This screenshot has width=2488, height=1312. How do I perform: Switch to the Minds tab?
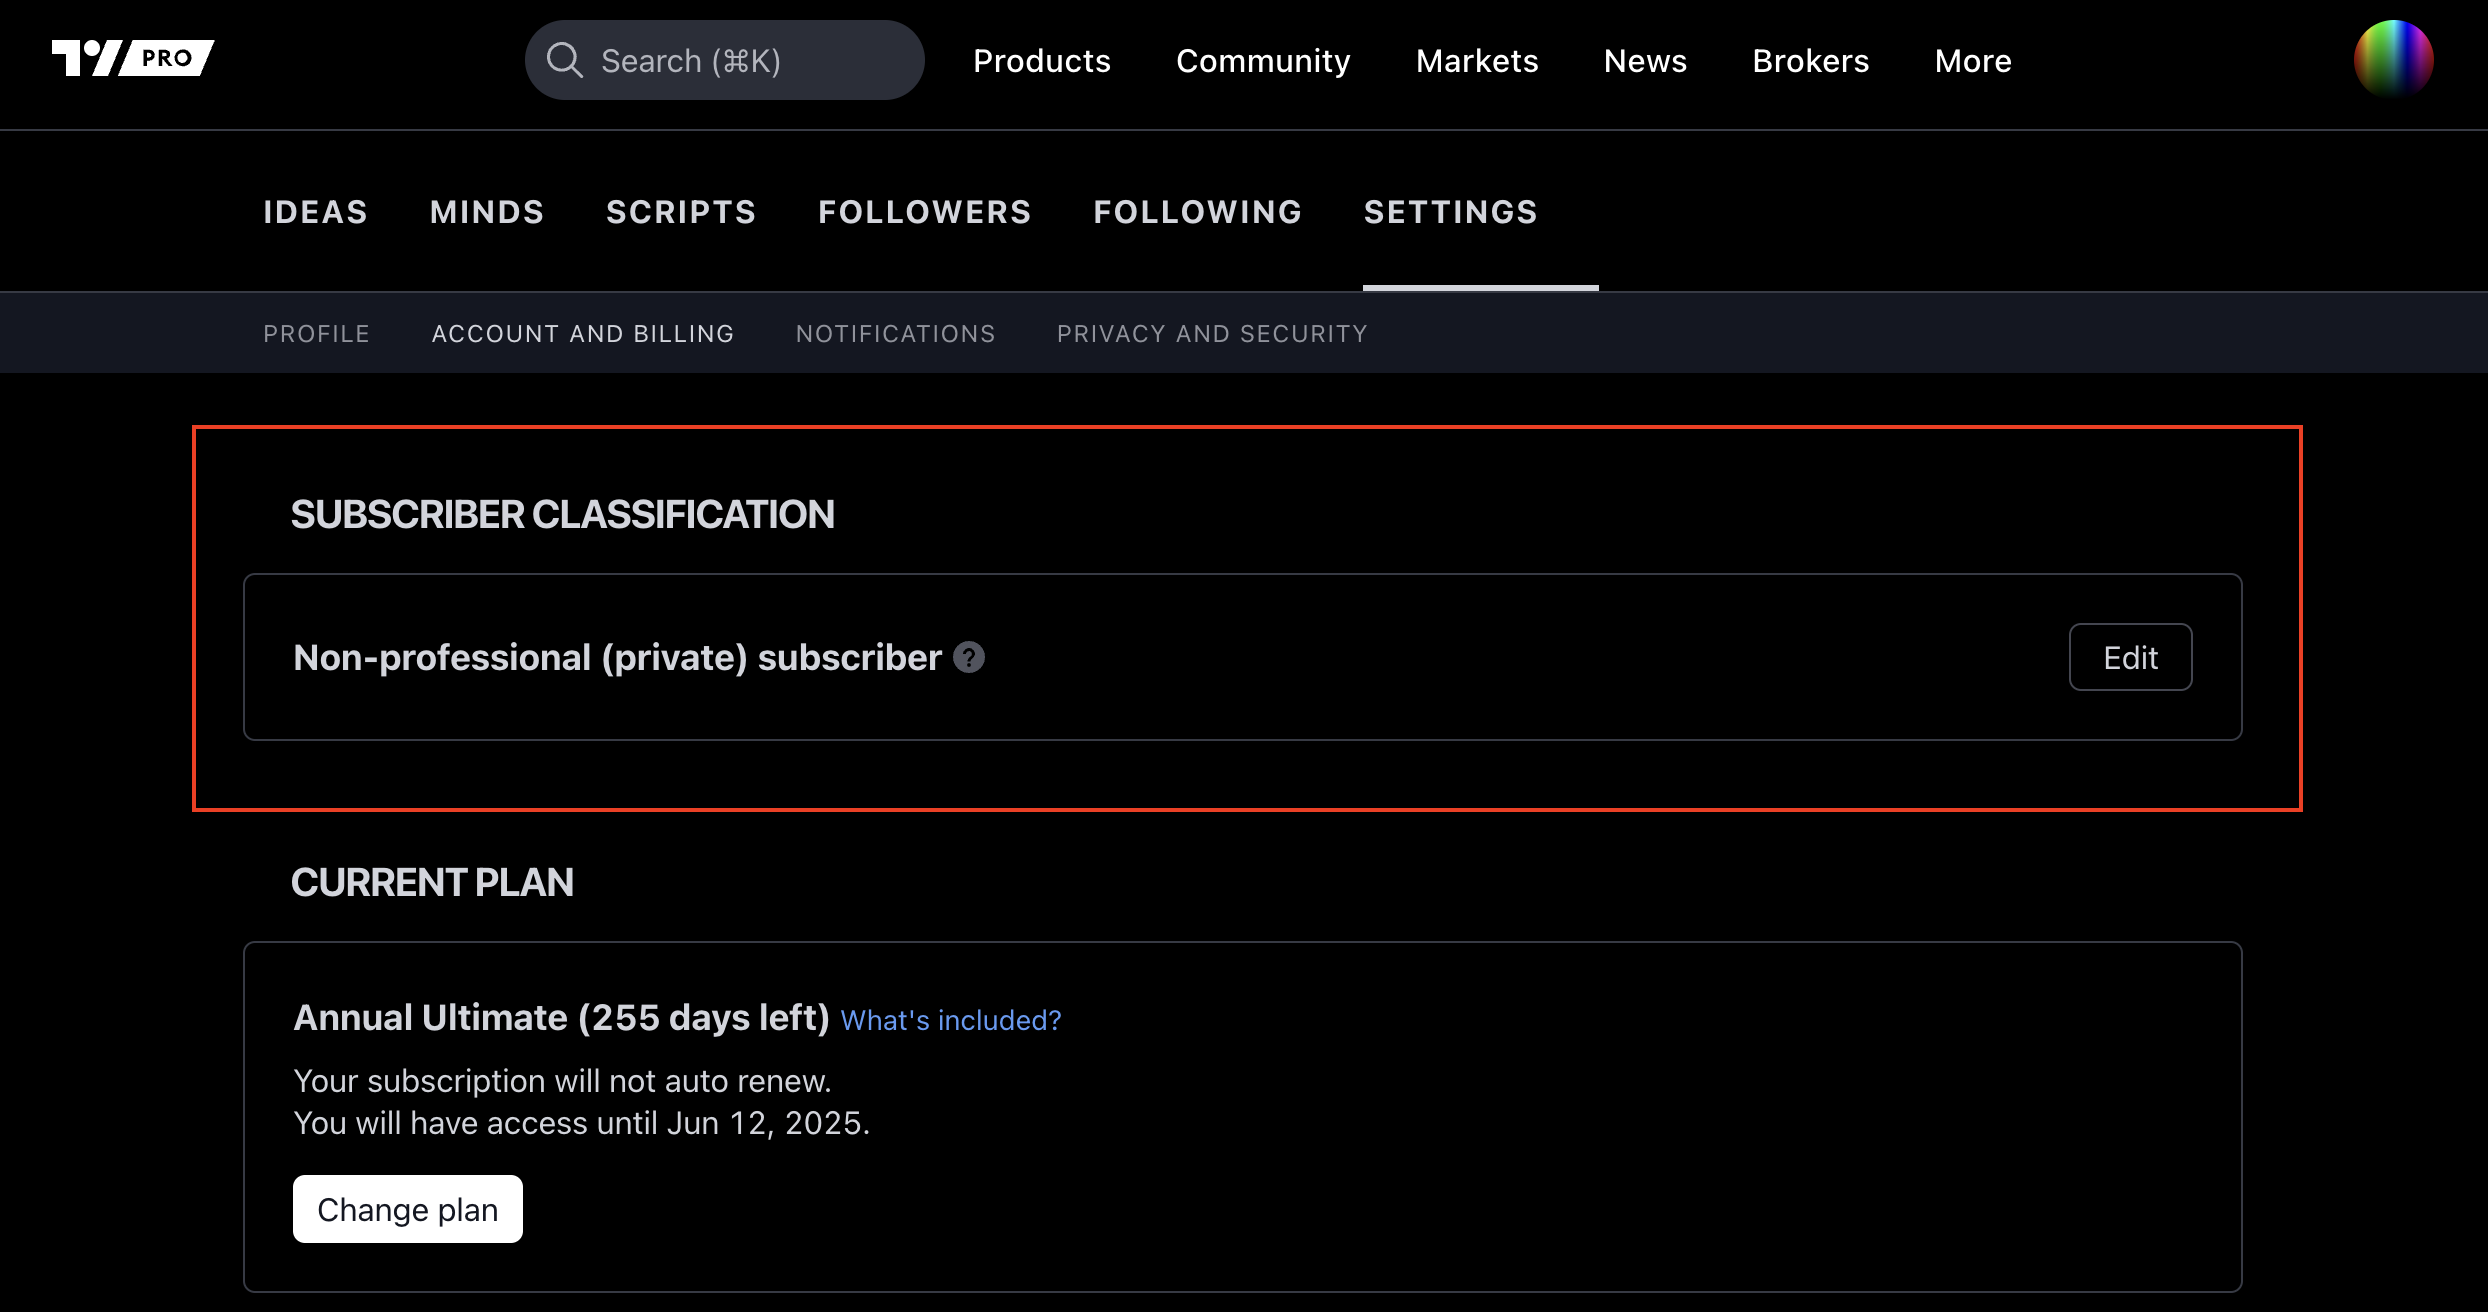(x=487, y=212)
